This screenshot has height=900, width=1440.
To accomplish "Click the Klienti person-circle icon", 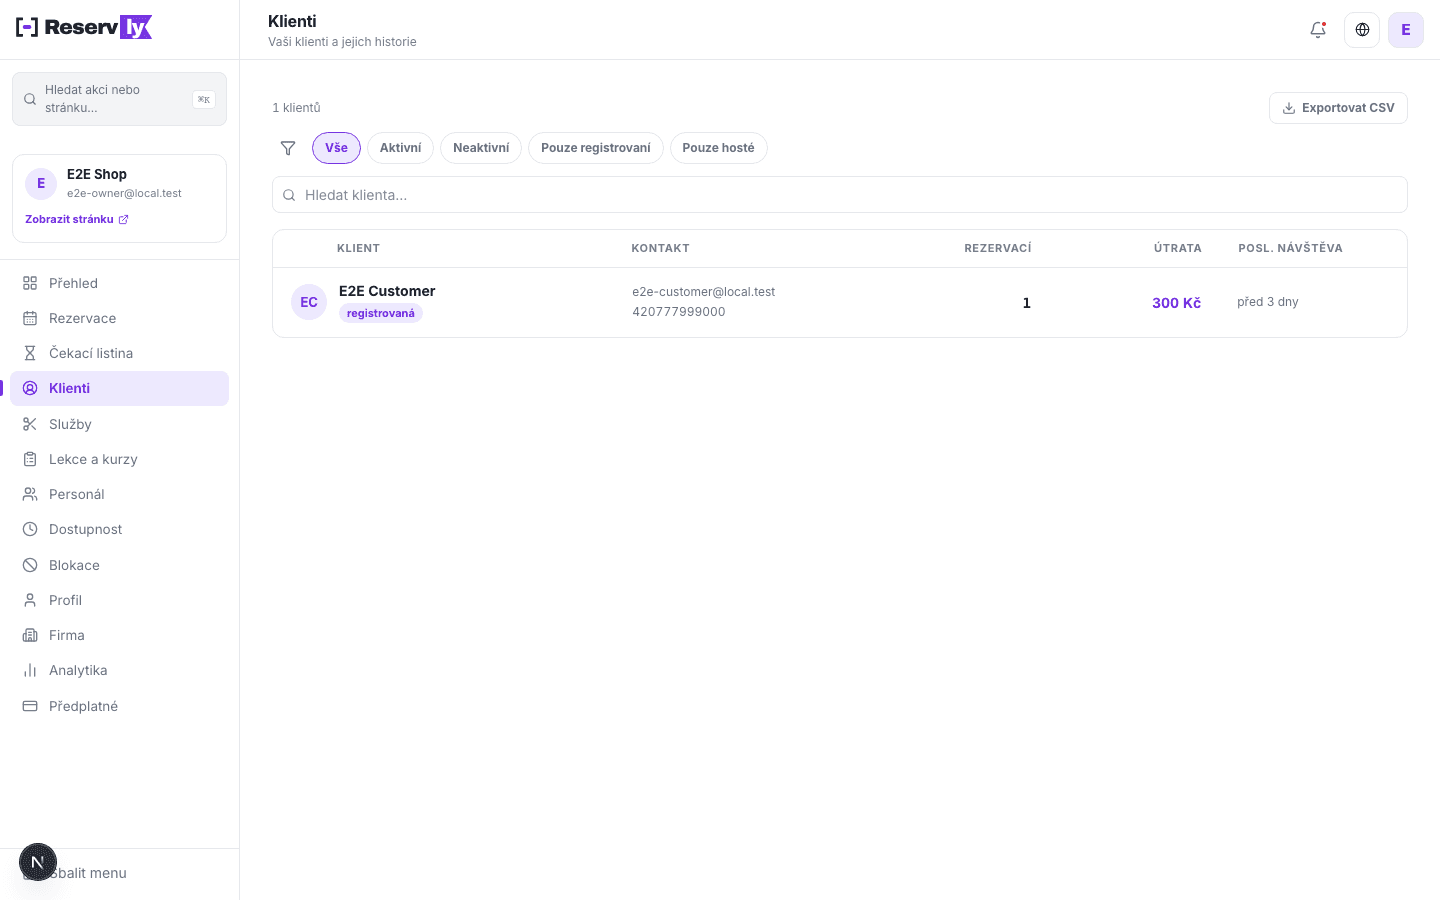I will pos(30,388).
